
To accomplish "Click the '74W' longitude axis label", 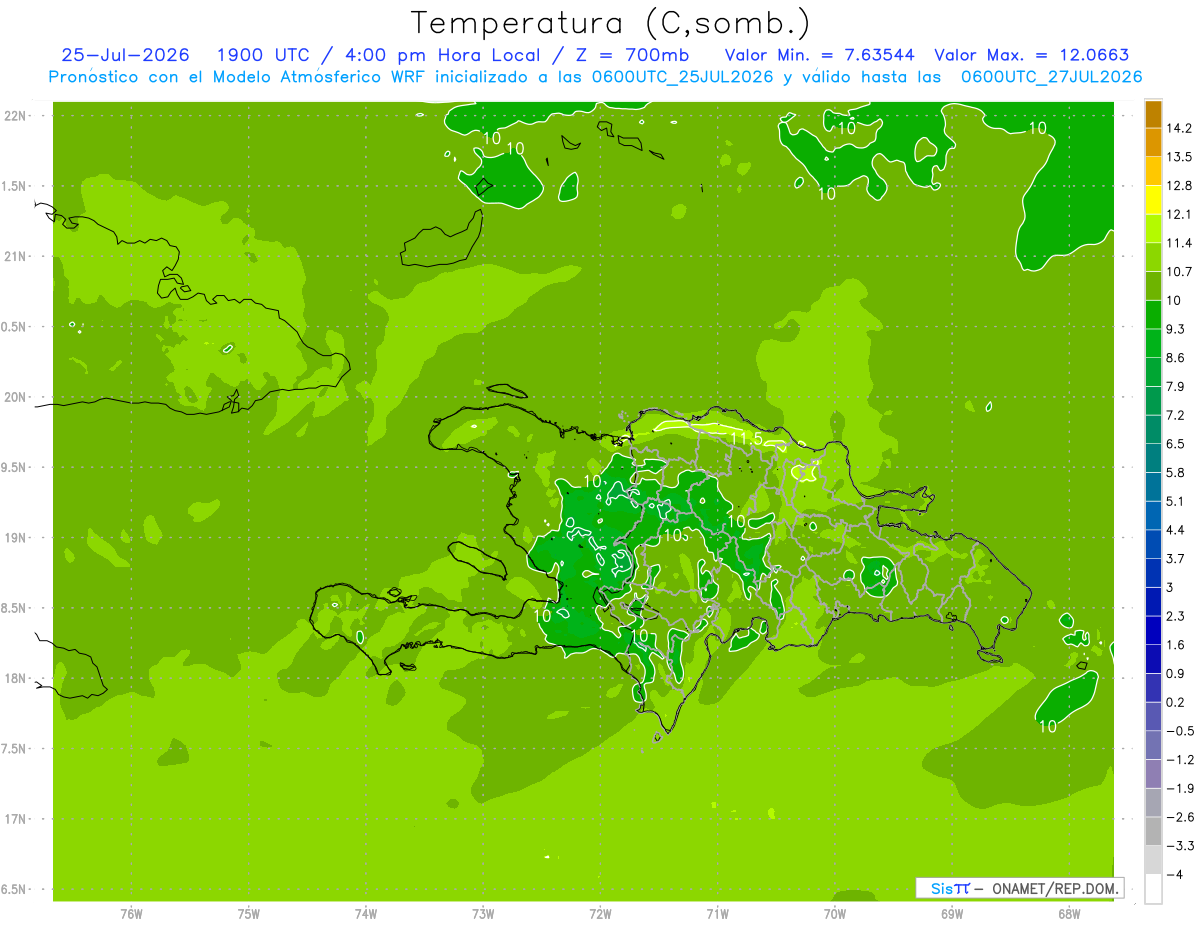I will (366, 913).
